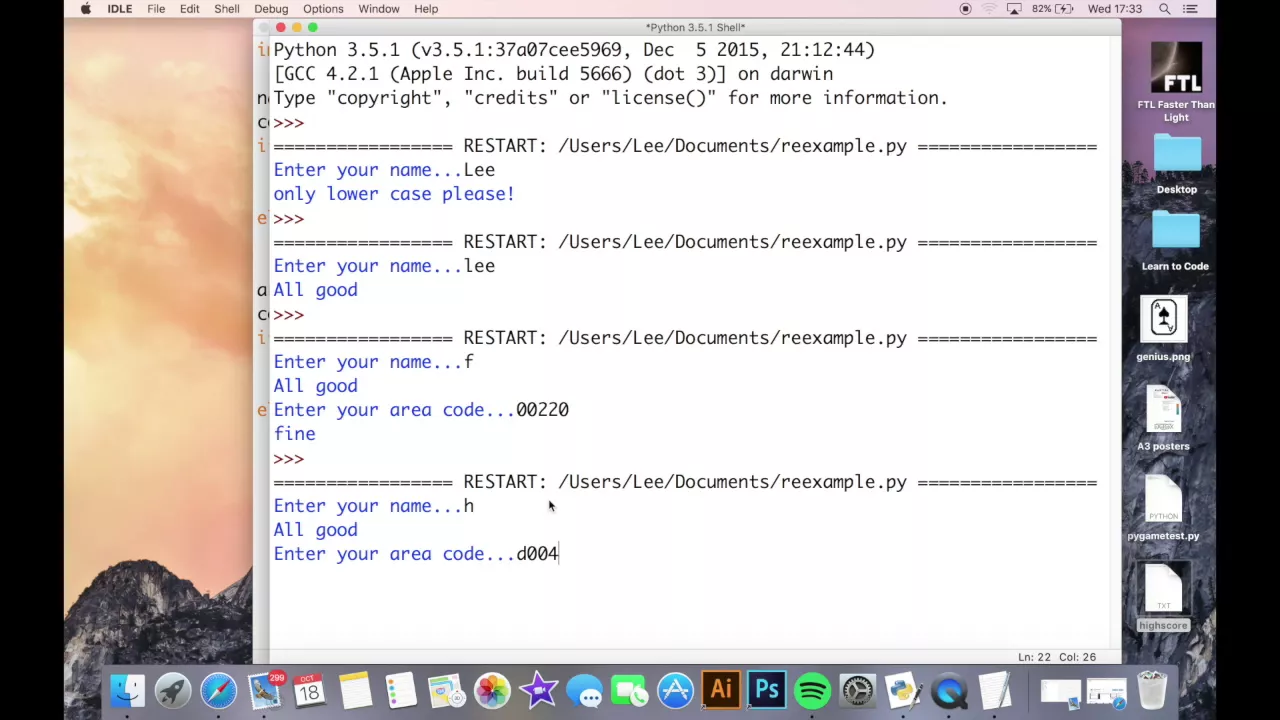This screenshot has width=1280, height=720.
Task: Click the Col: 26 status indicator
Action: [x=1077, y=657]
